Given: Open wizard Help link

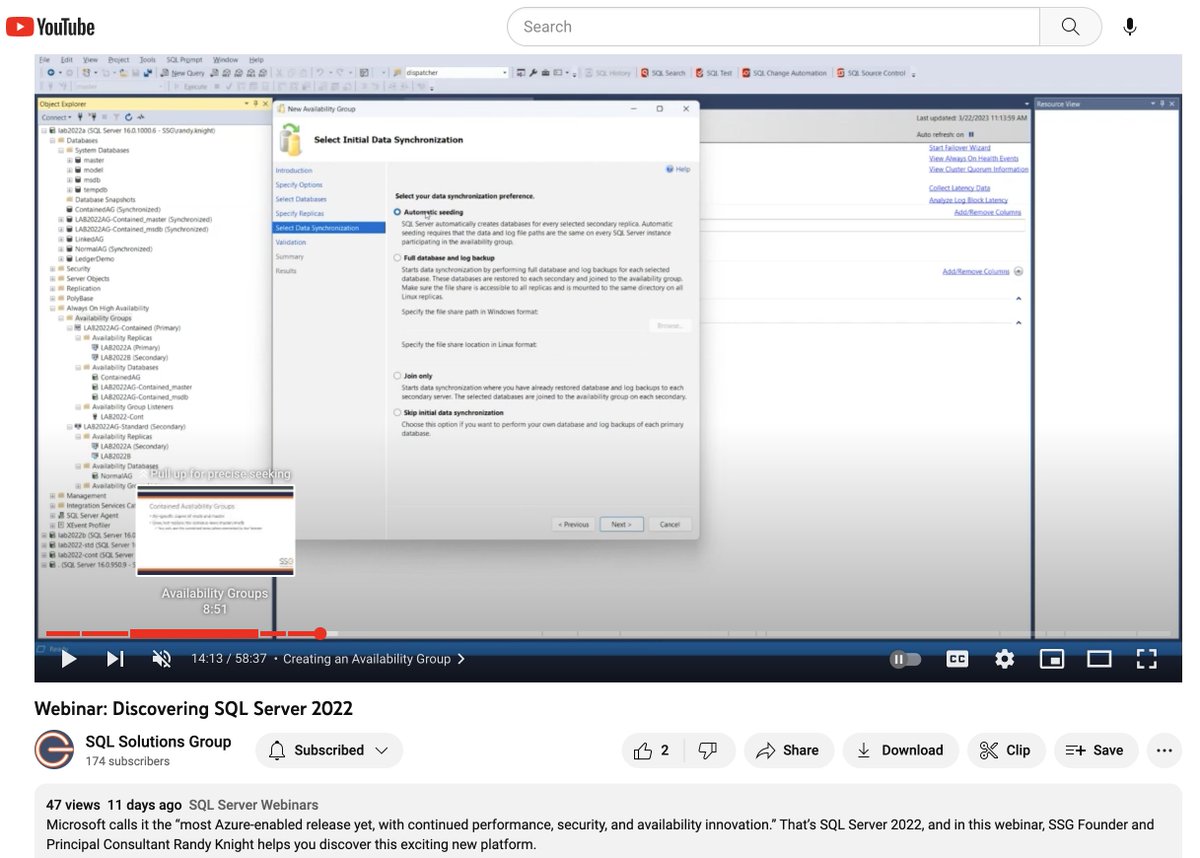Looking at the screenshot, I should click(x=678, y=170).
